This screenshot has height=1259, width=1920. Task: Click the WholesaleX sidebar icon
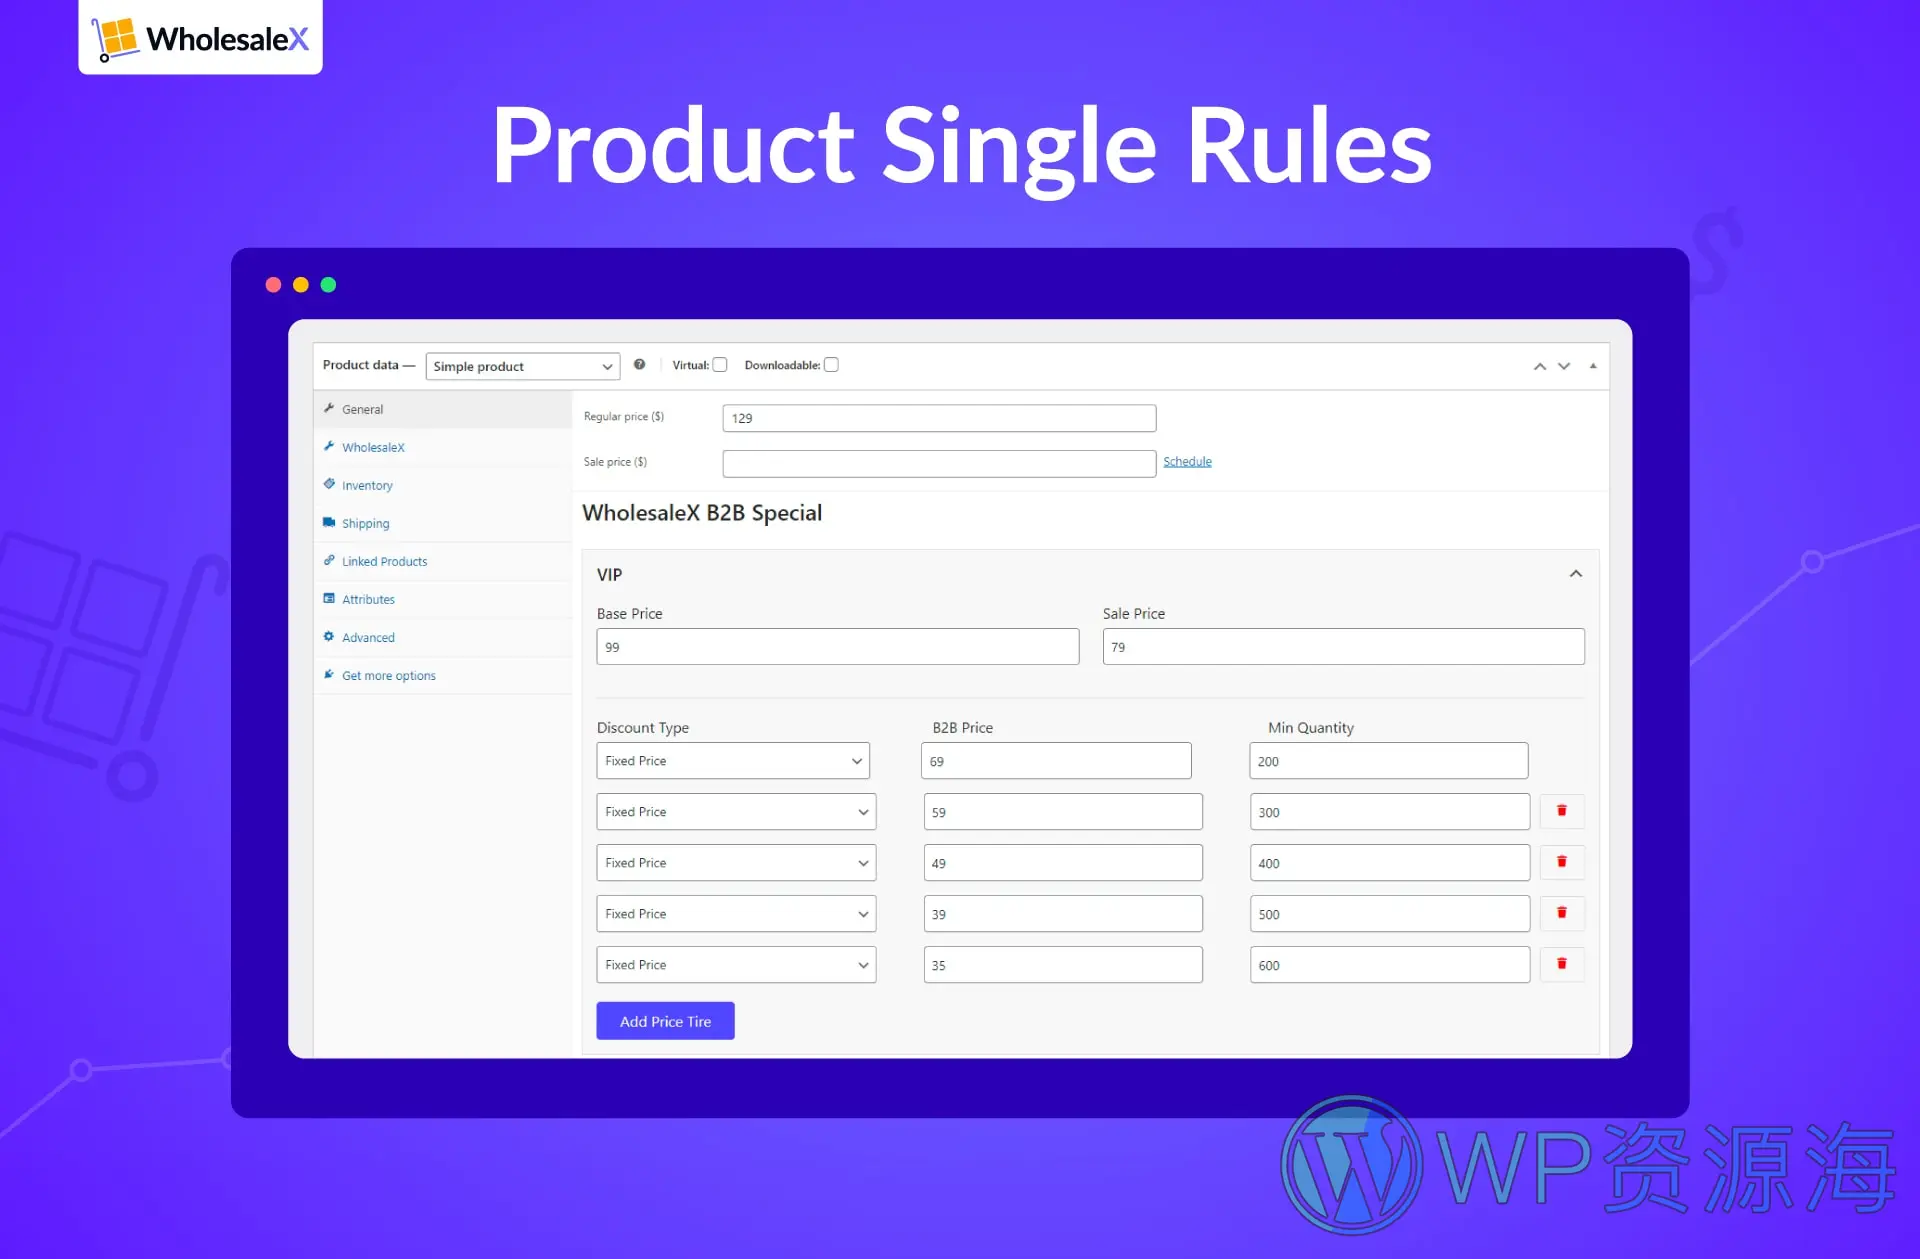point(330,447)
